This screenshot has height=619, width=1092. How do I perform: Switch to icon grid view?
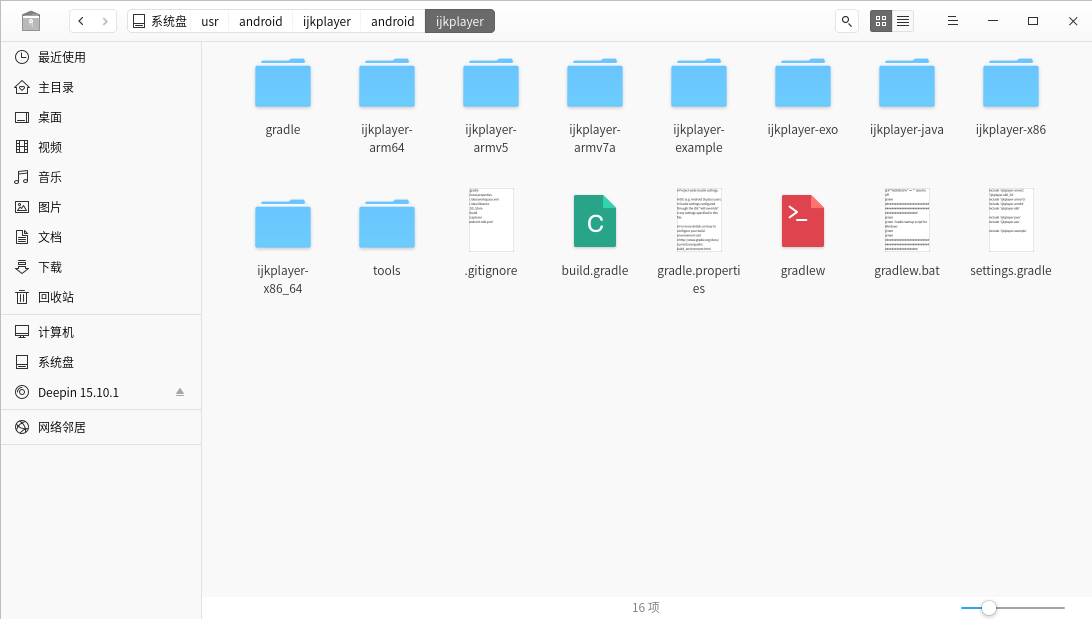click(x=881, y=21)
